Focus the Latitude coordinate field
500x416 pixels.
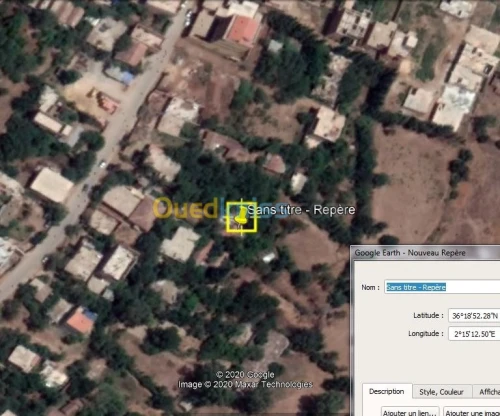(474, 316)
